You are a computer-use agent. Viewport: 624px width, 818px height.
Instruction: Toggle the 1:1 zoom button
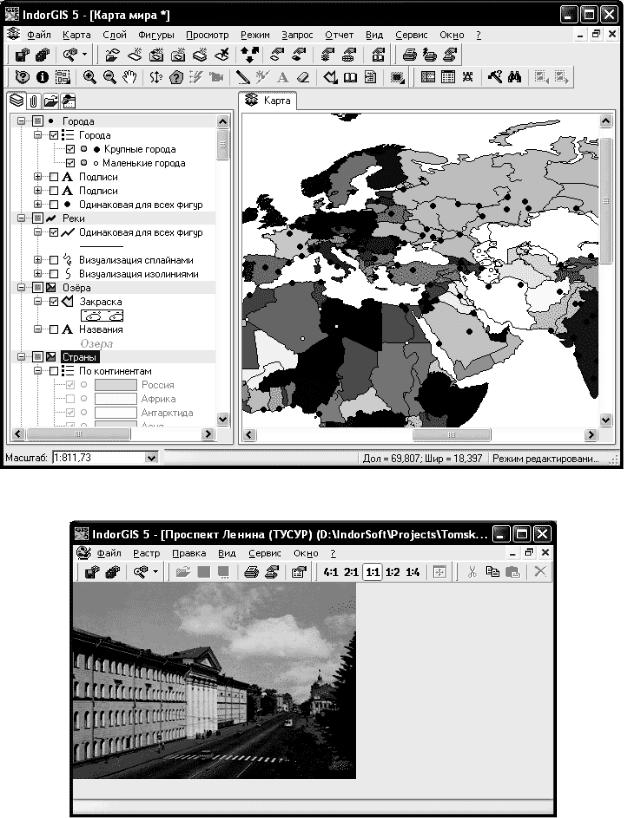coord(372,572)
